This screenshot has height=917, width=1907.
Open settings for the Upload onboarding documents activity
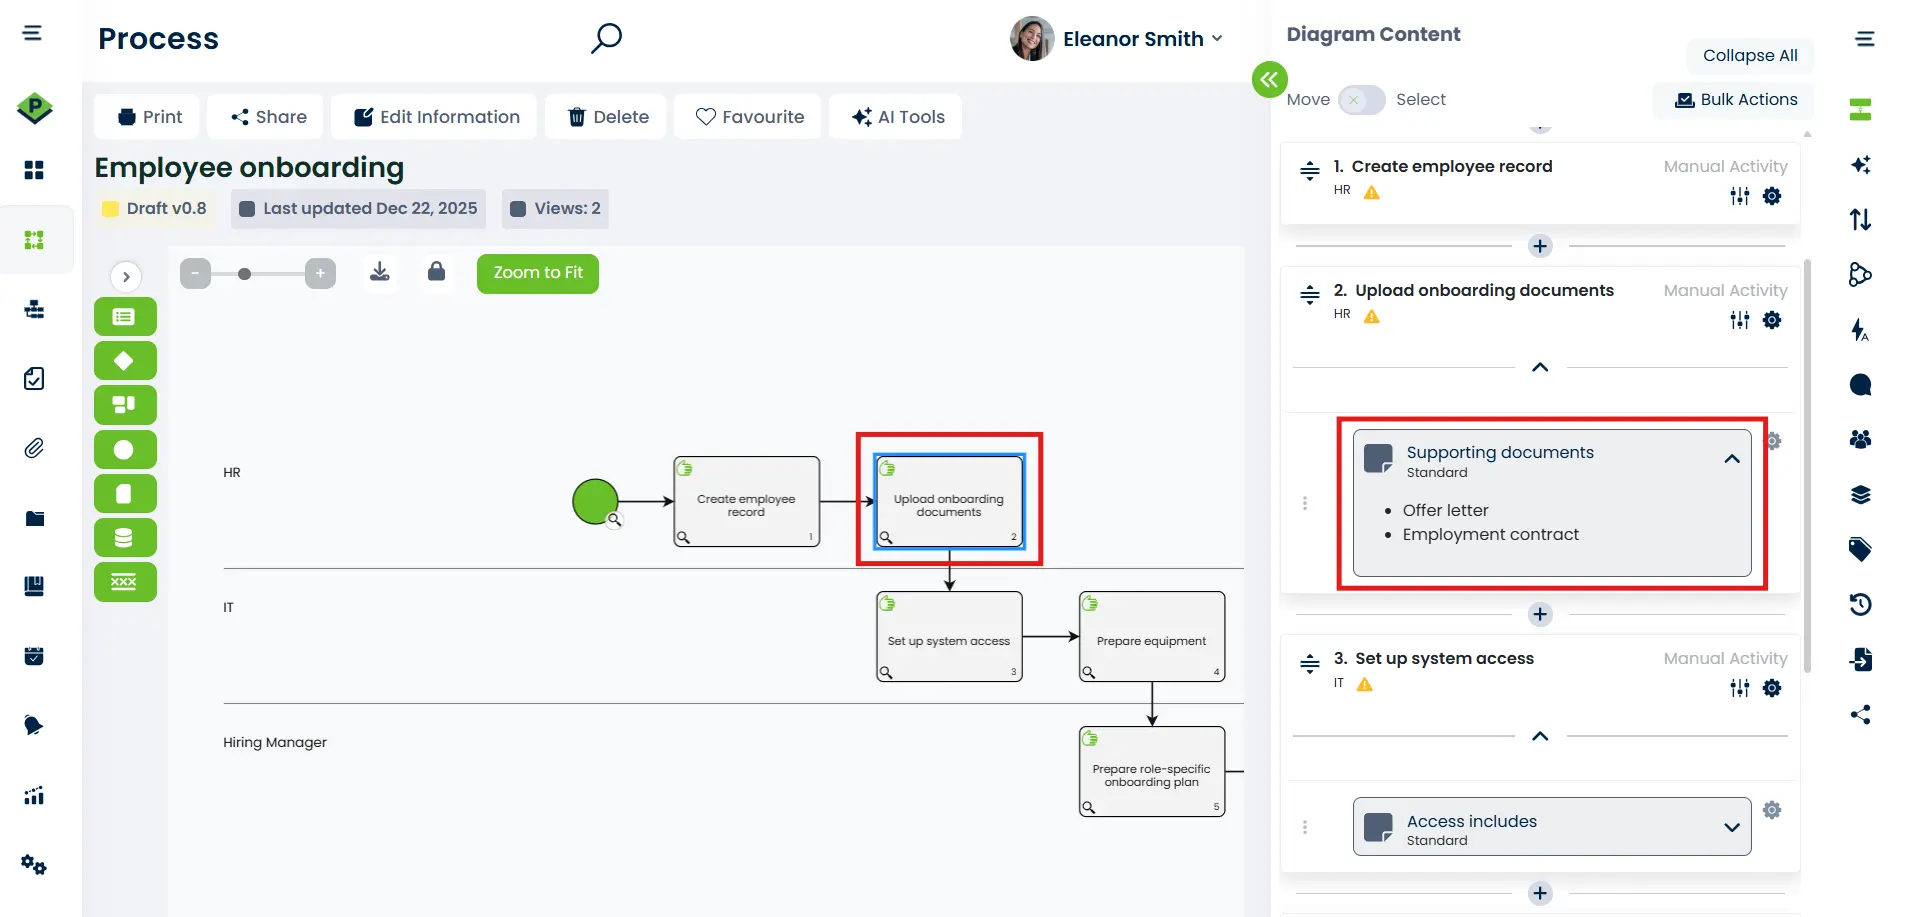(1772, 320)
